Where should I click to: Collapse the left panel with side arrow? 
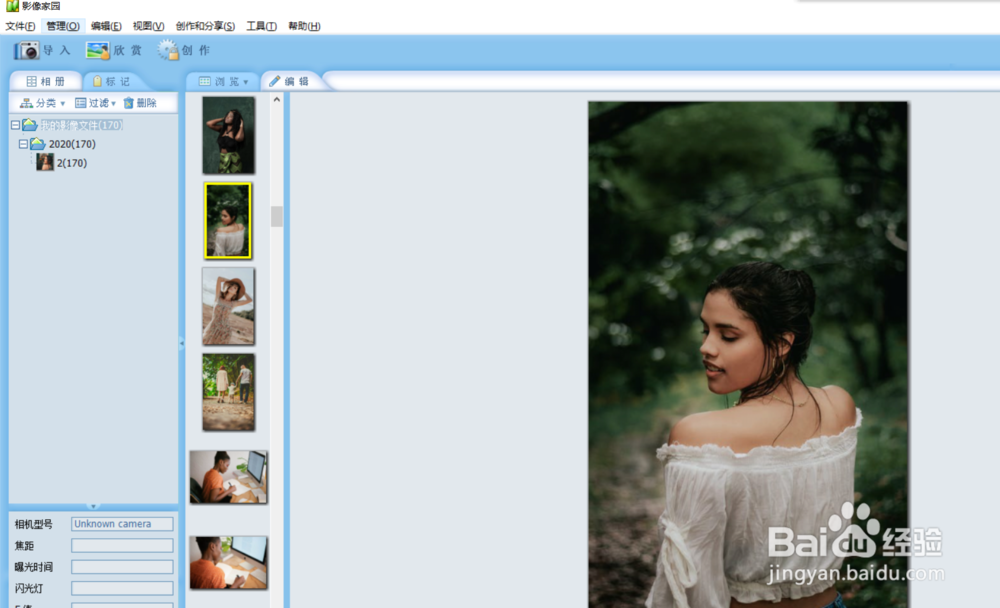point(182,343)
